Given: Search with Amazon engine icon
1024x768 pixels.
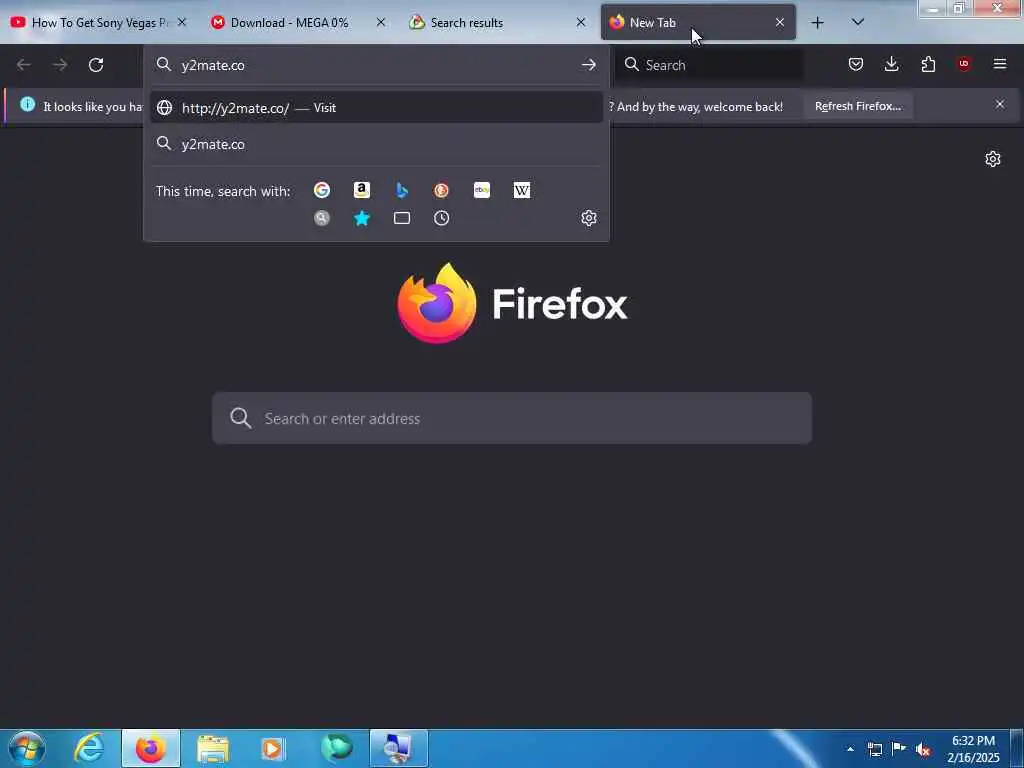Looking at the screenshot, I should point(362,190).
